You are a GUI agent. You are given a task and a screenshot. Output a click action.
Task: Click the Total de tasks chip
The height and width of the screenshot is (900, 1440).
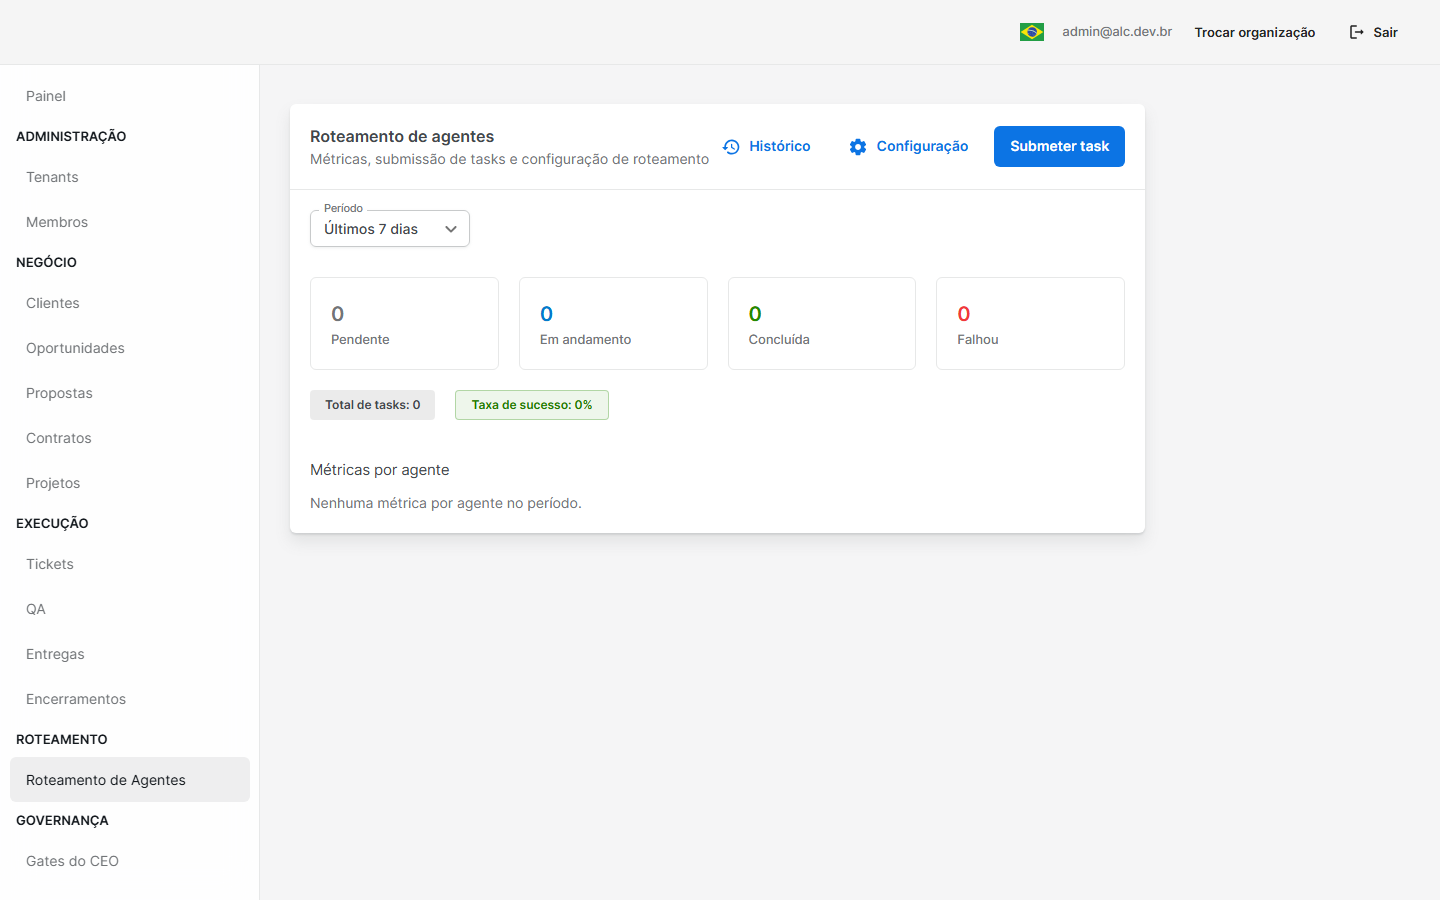coord(372,405)
